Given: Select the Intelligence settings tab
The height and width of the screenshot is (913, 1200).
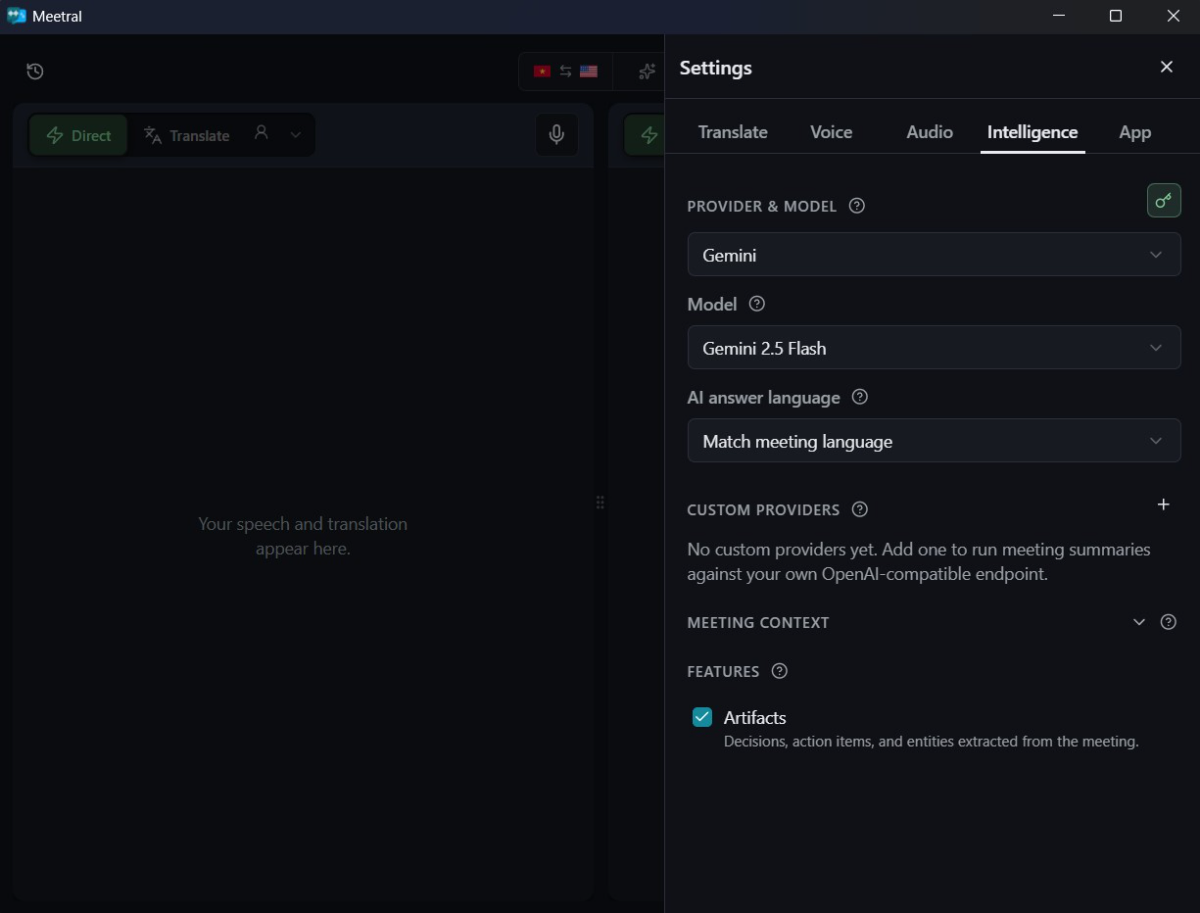Looking at the screenshot, I should point(1032,132).
